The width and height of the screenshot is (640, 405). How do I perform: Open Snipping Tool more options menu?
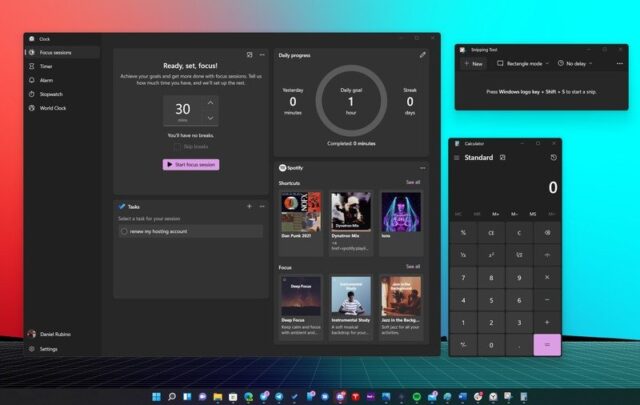(620, 64)
